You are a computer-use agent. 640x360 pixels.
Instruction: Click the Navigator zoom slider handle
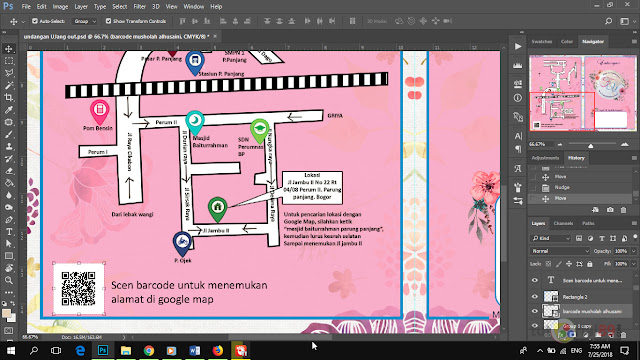click(591, 145)
